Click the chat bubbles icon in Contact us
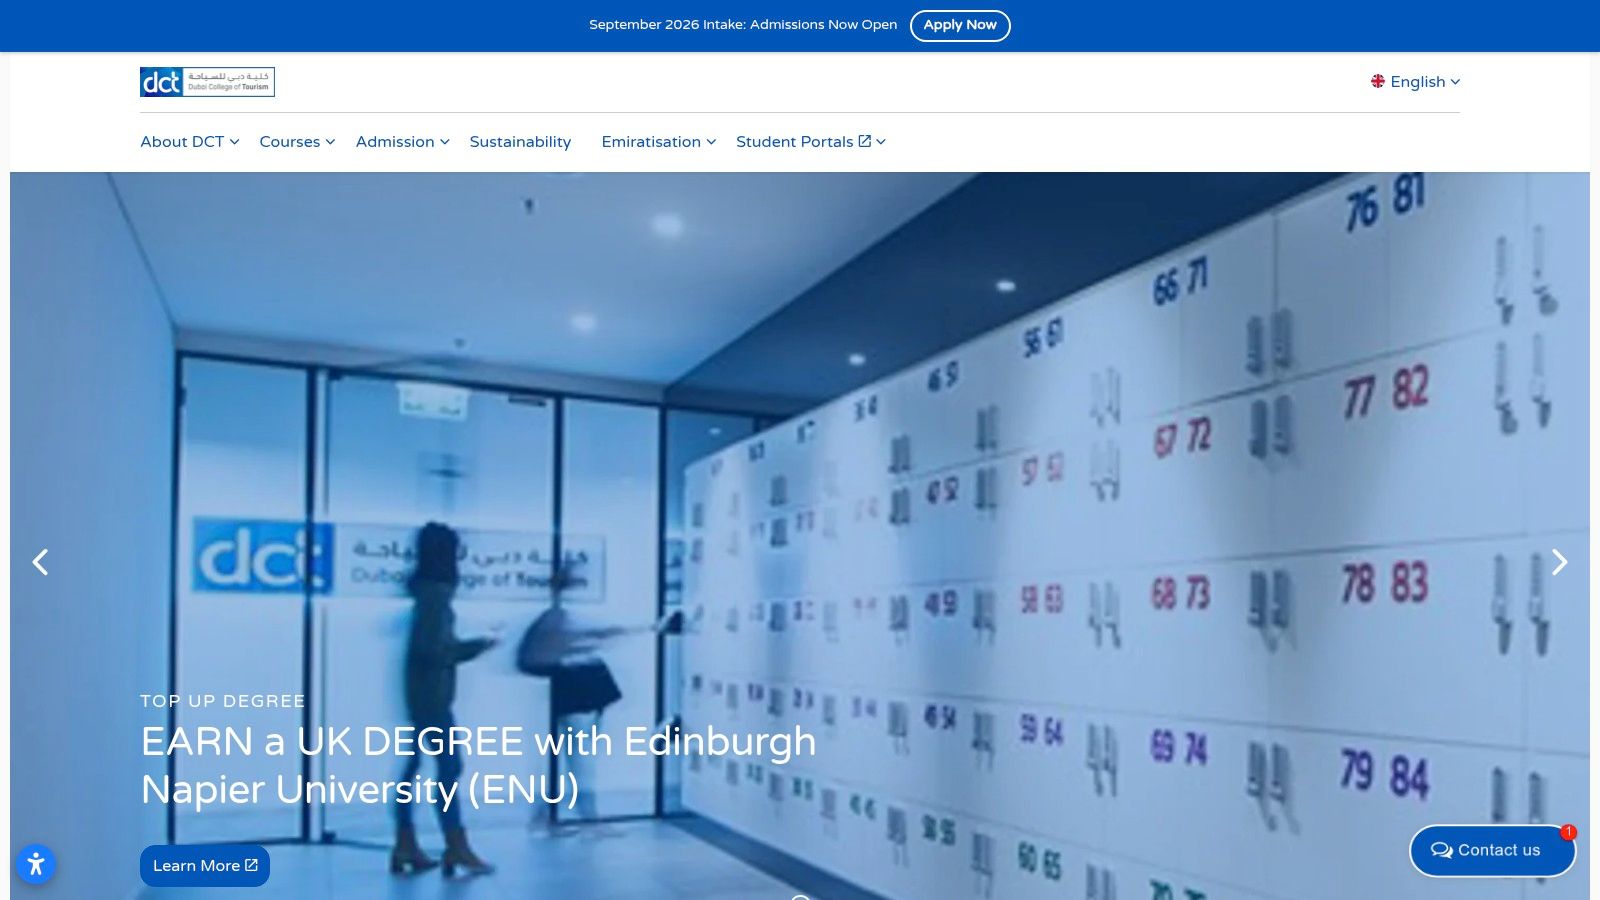 (1441, 850)
